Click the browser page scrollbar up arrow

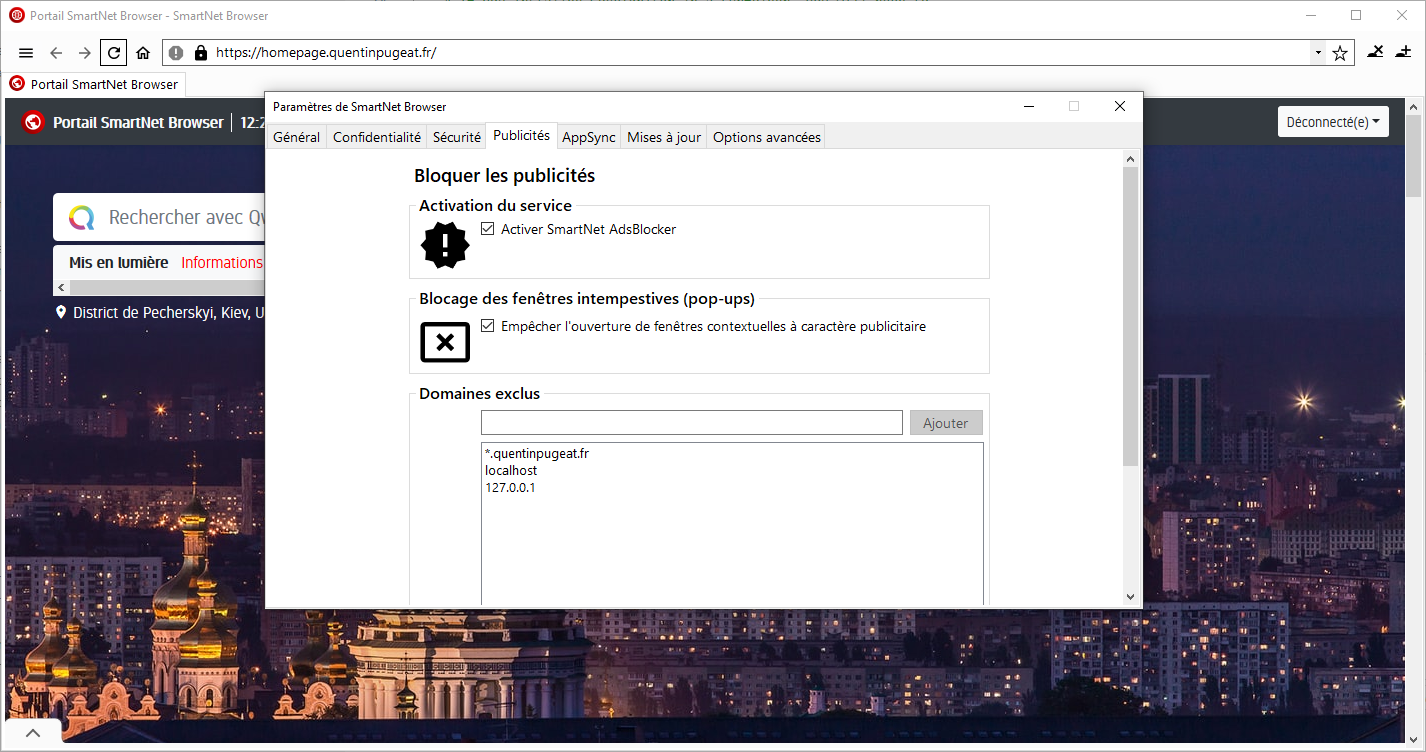pyautogui.click(x=1414, y=106)
